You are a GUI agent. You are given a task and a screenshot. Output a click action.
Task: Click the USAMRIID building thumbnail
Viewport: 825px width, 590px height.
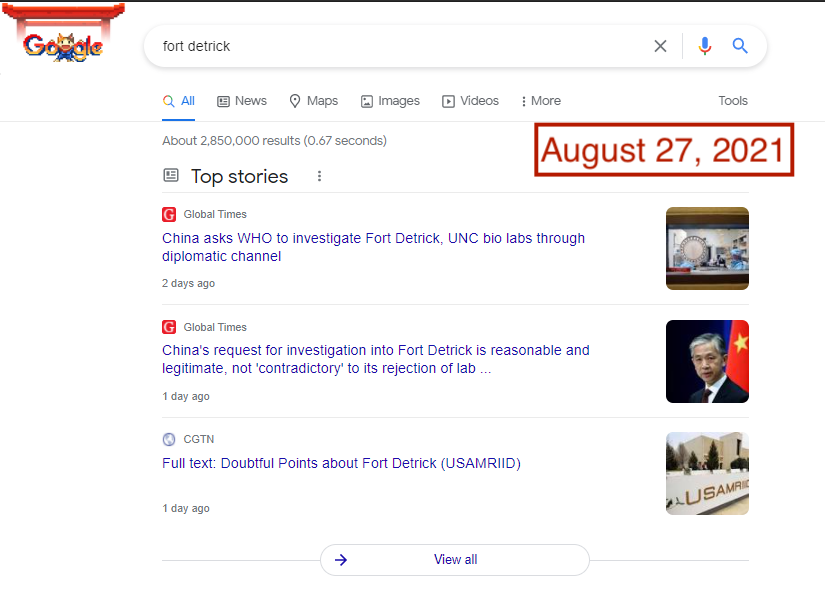tap(707, 473)
